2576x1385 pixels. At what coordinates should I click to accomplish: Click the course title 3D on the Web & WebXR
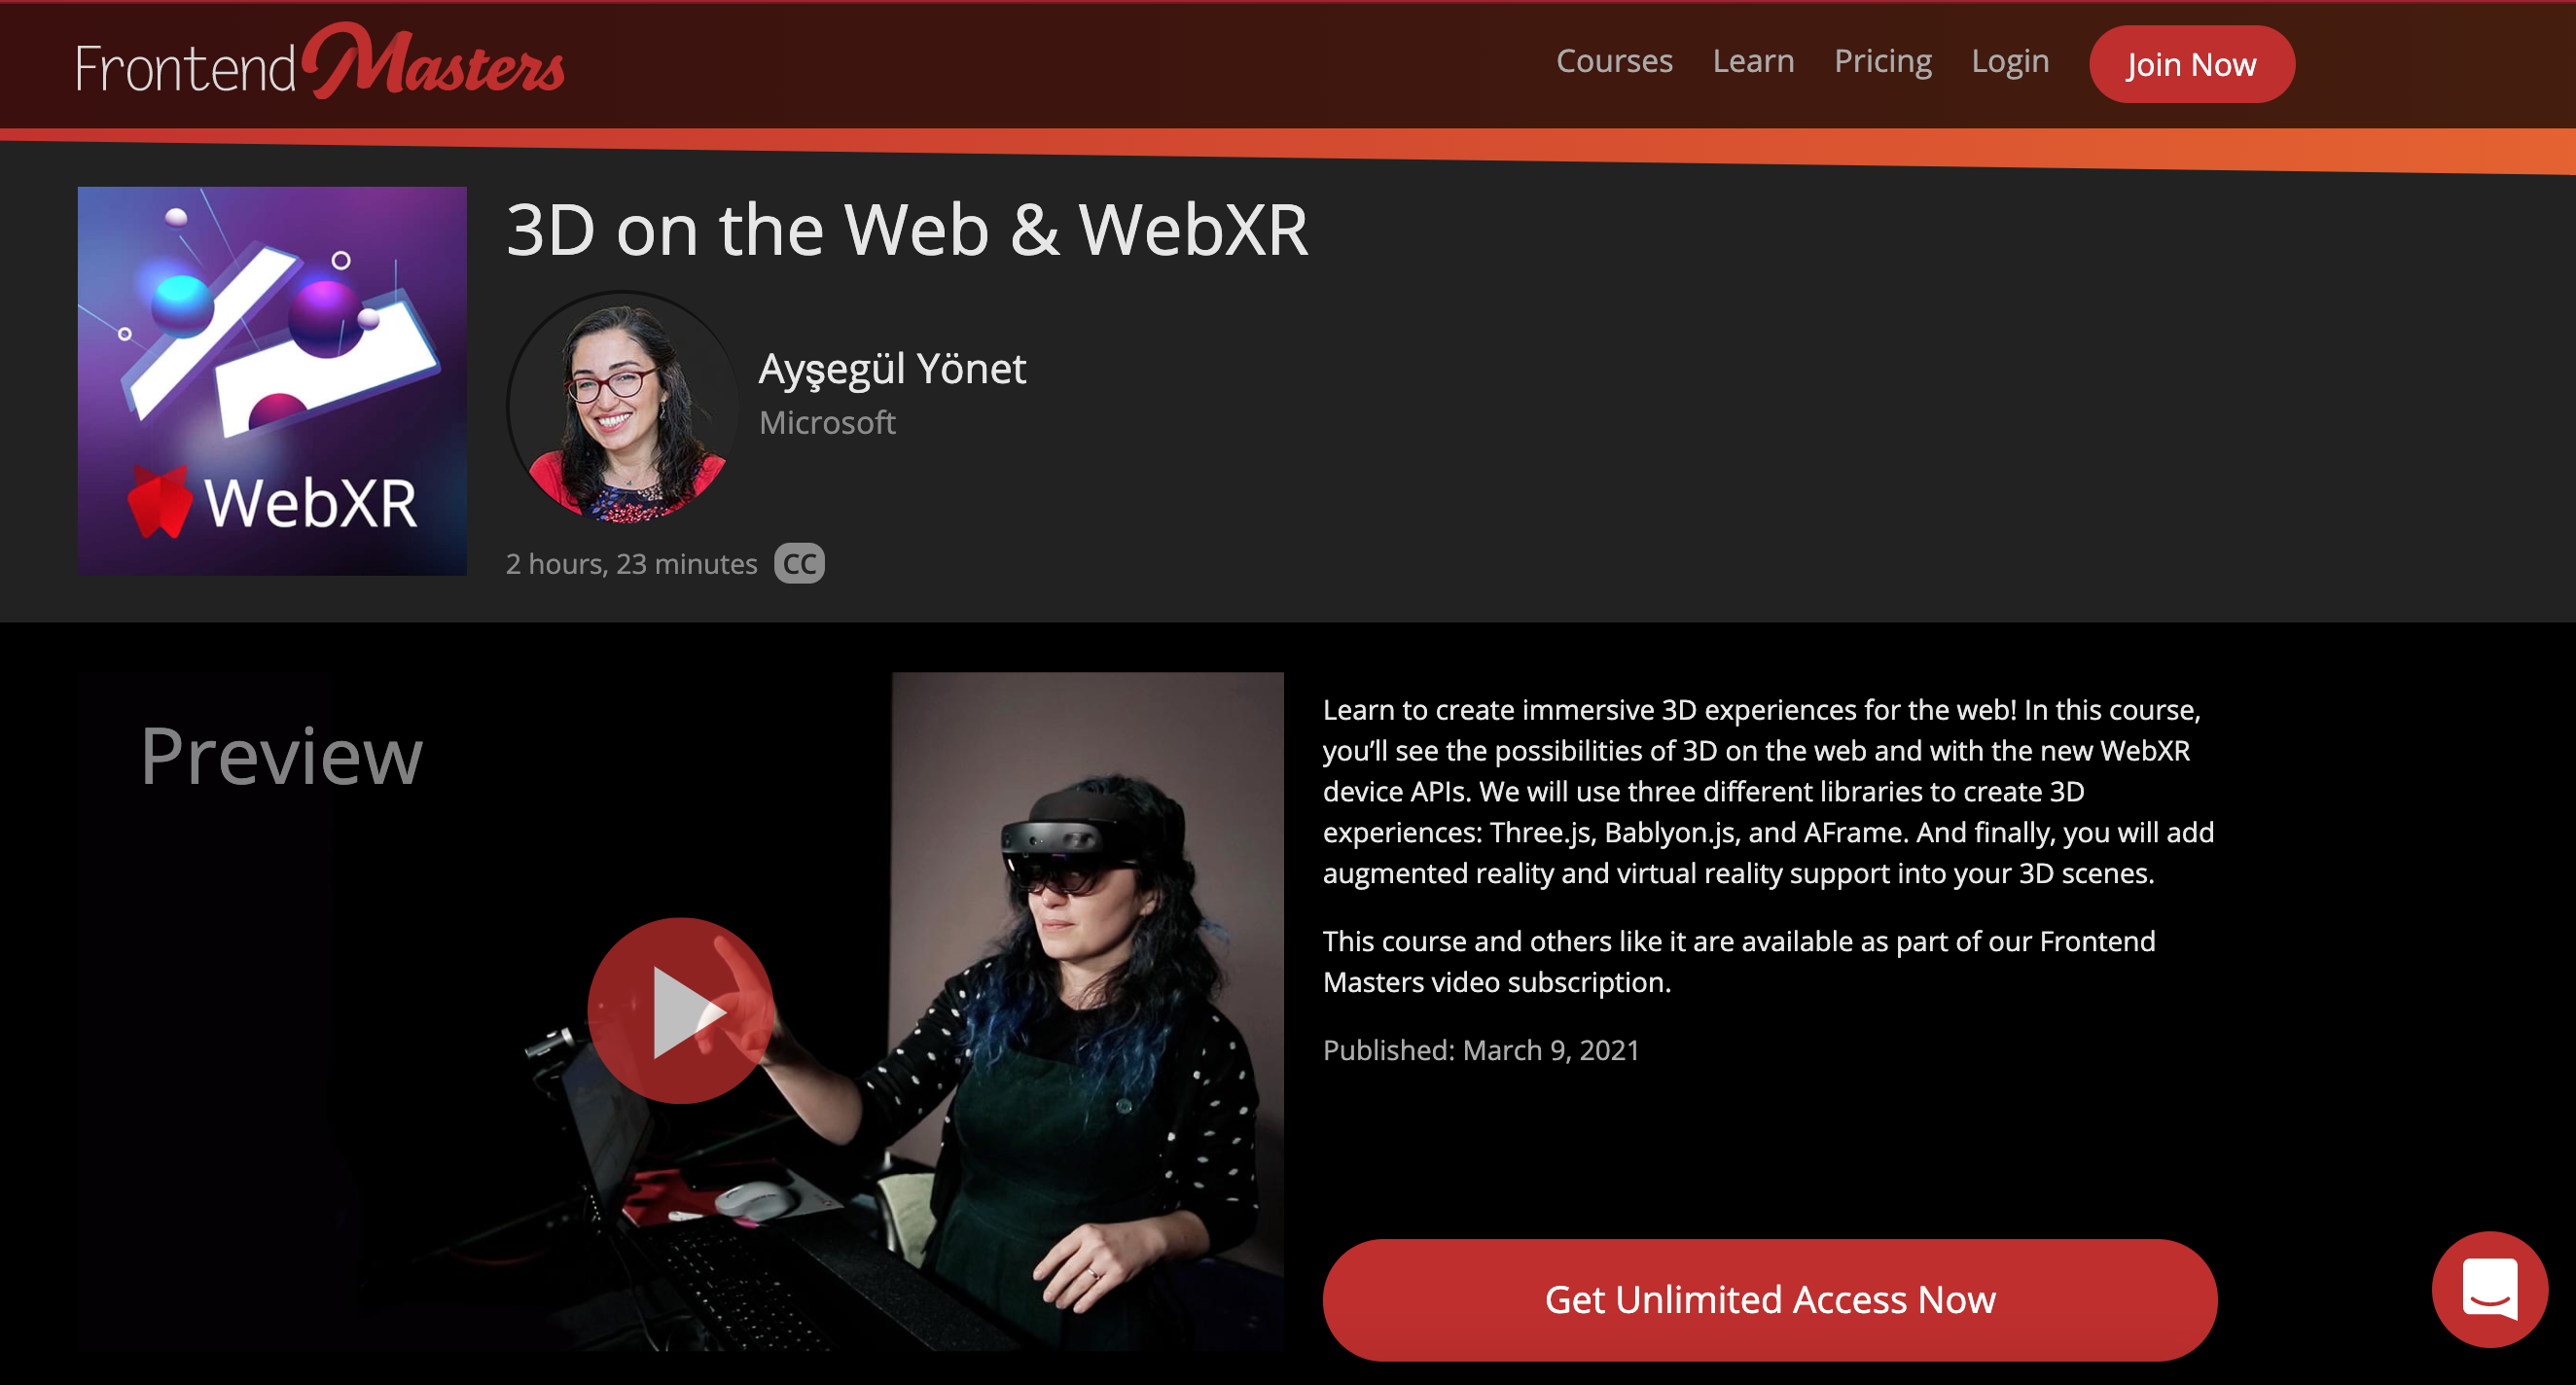coord(907,230)
